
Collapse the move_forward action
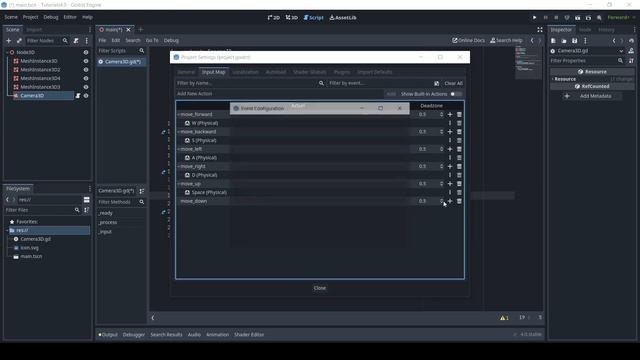point(178,115)
